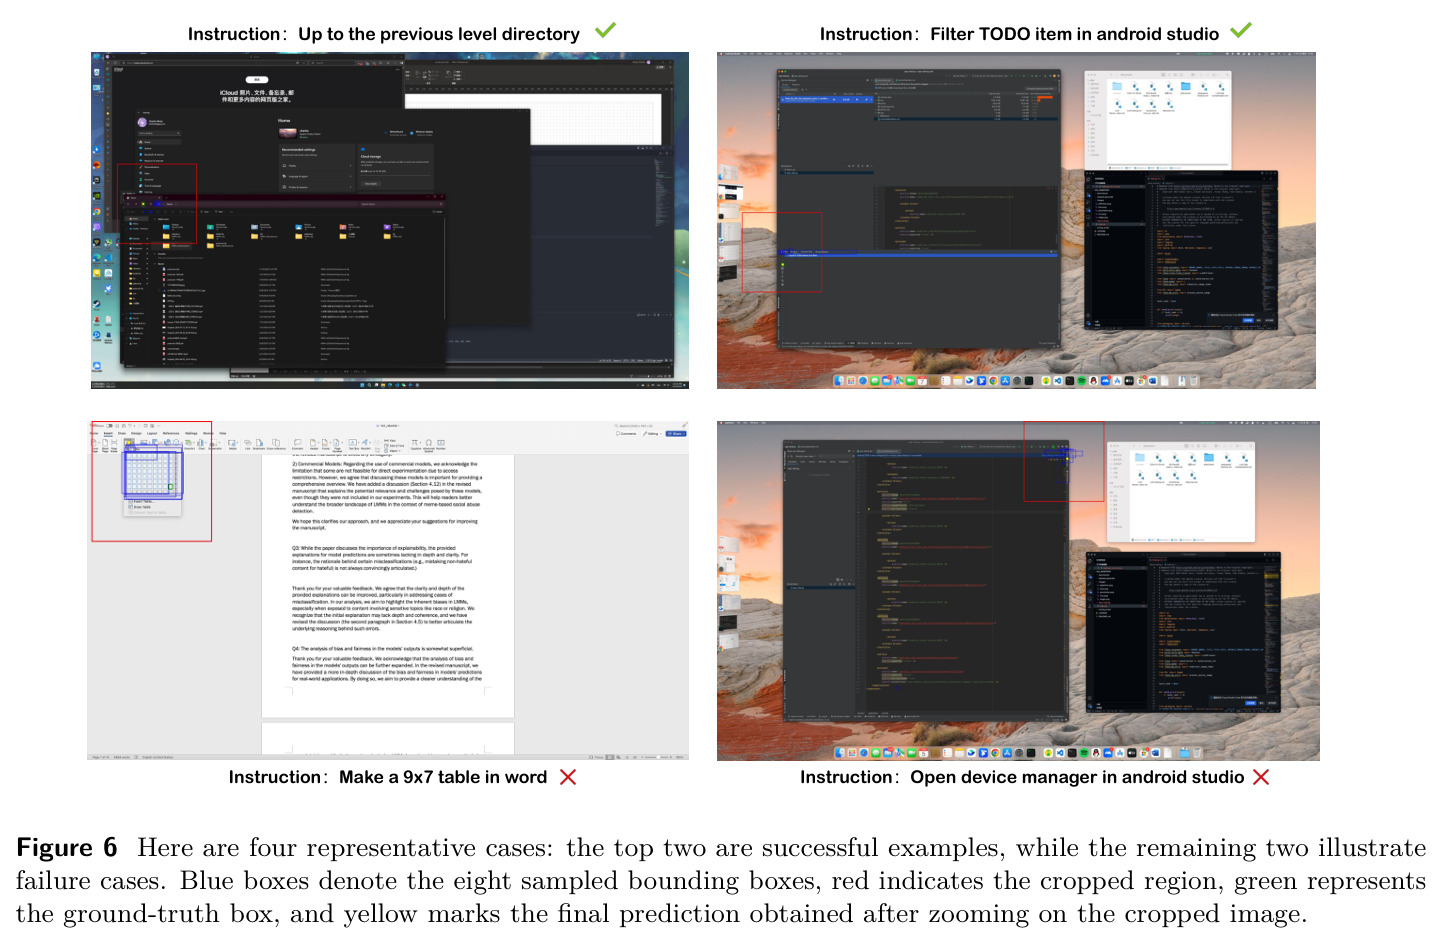
Task: Switch to the References tab in Word
Action: click(x=171, y=433)
